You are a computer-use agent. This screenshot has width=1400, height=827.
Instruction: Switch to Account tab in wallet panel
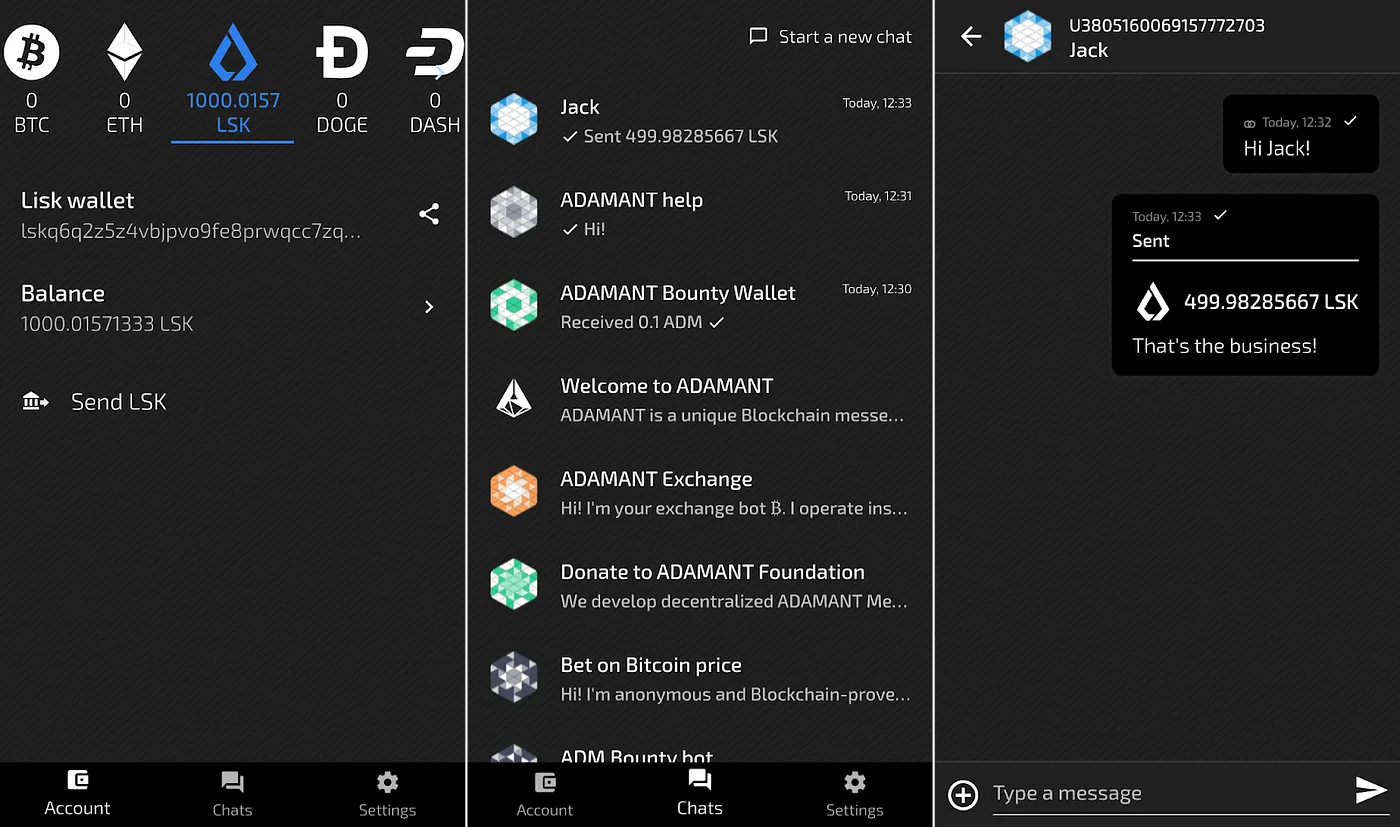[77, 794]
